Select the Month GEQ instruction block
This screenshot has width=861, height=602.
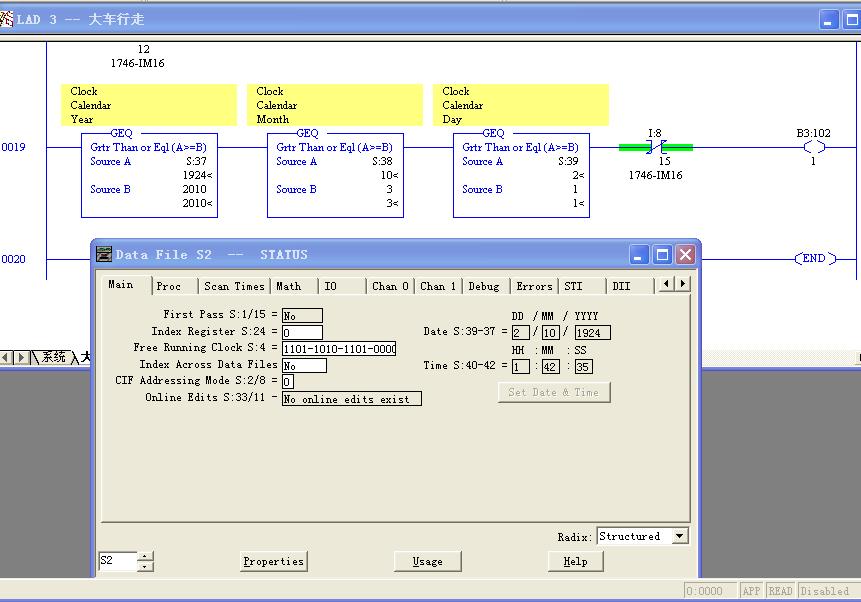[336, 174]
